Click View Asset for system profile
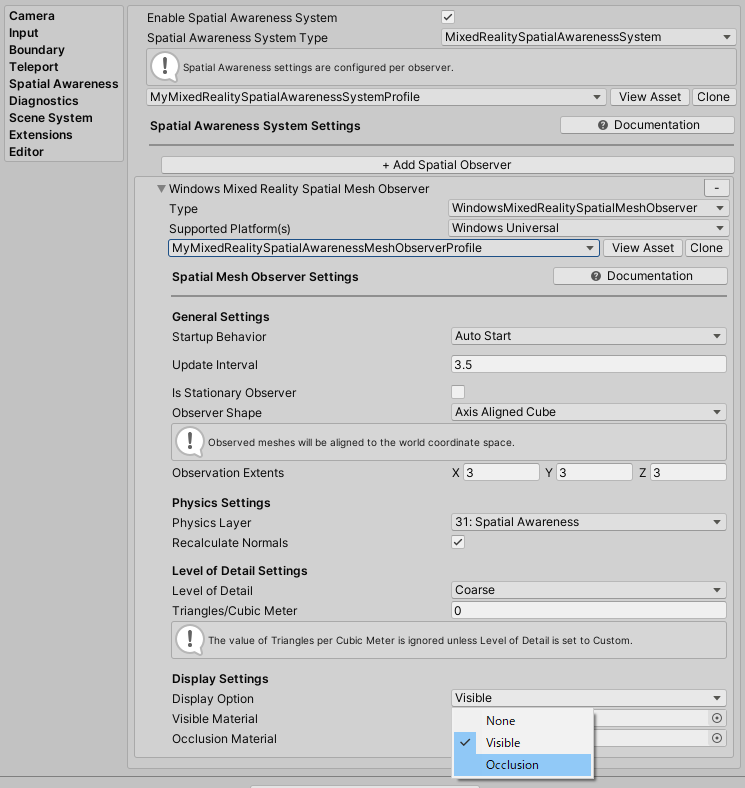The width and height of the screenshot is (745, 788). [649, 97]
